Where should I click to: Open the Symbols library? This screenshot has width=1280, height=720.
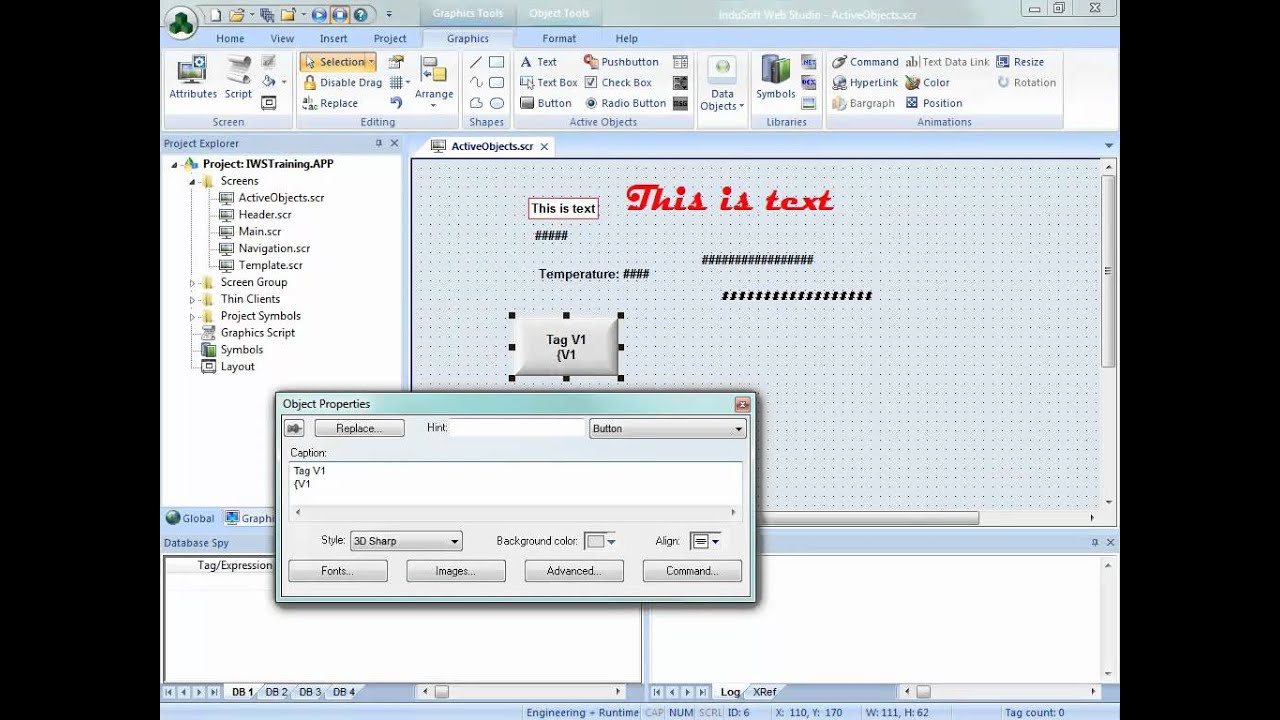776,78
